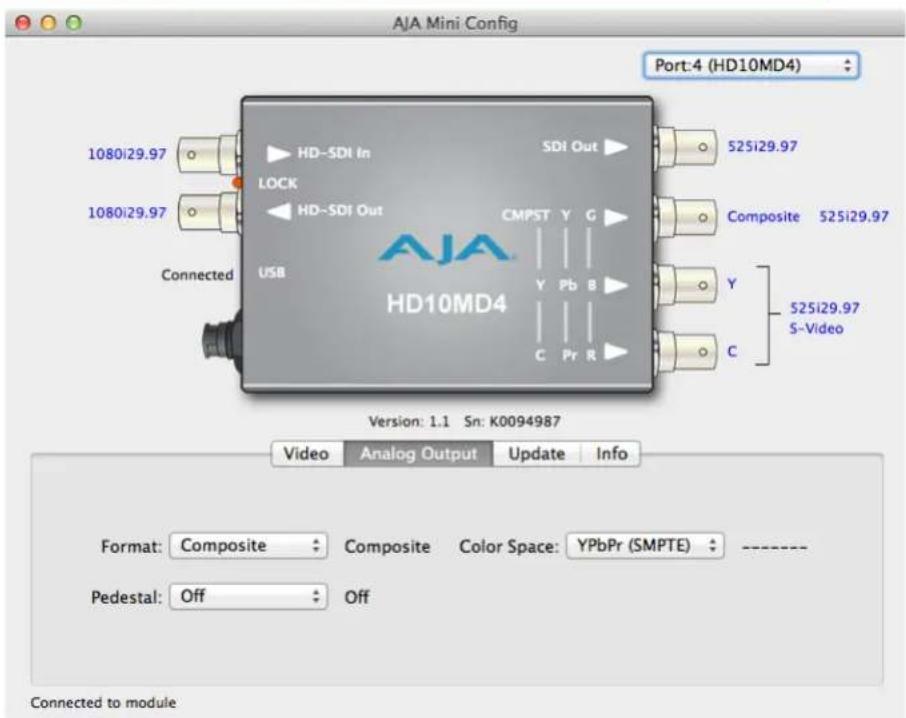Open the Color Space dropdown YPbPr (SMPTE)
This screenshot has height=718, width=906.
coord(645,545)
